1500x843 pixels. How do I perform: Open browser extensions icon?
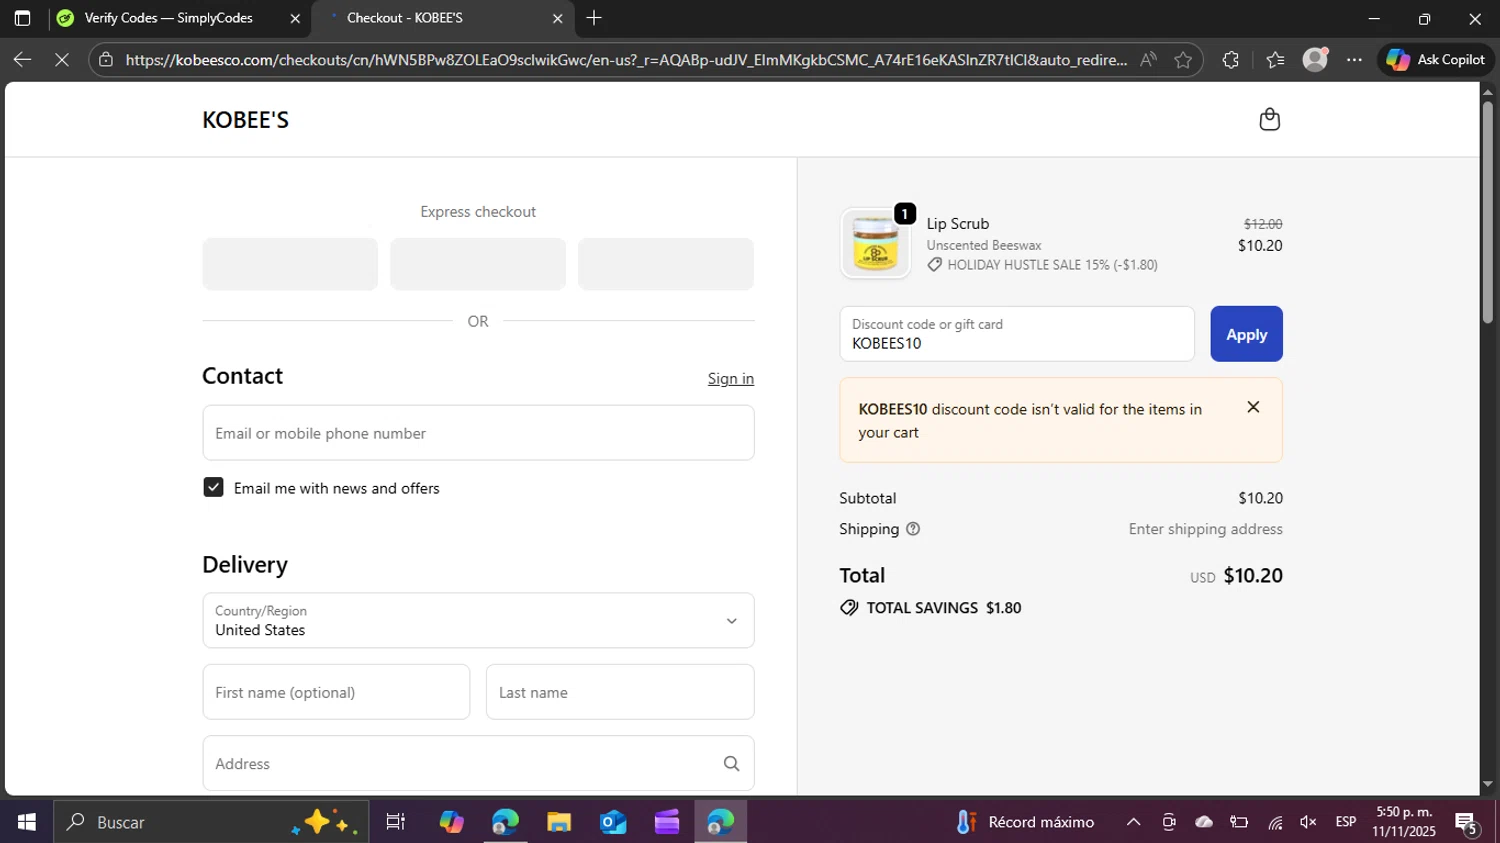click(1230, 60)
